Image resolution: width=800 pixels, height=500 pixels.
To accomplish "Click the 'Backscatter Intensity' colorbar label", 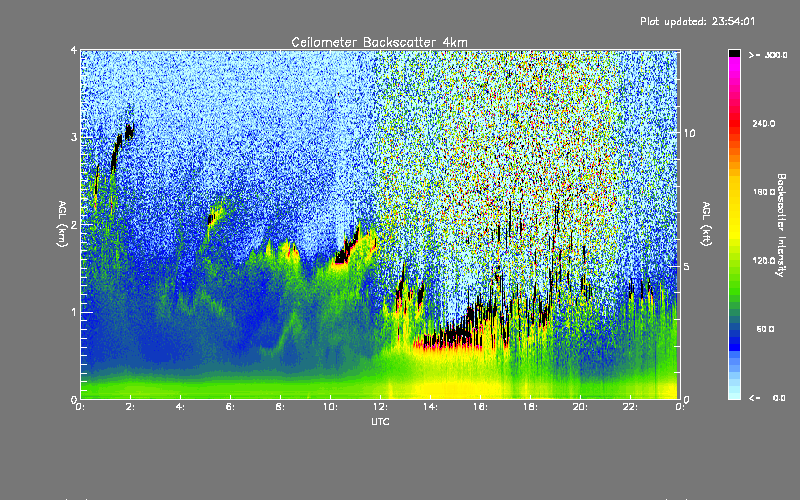I will 781,225.
